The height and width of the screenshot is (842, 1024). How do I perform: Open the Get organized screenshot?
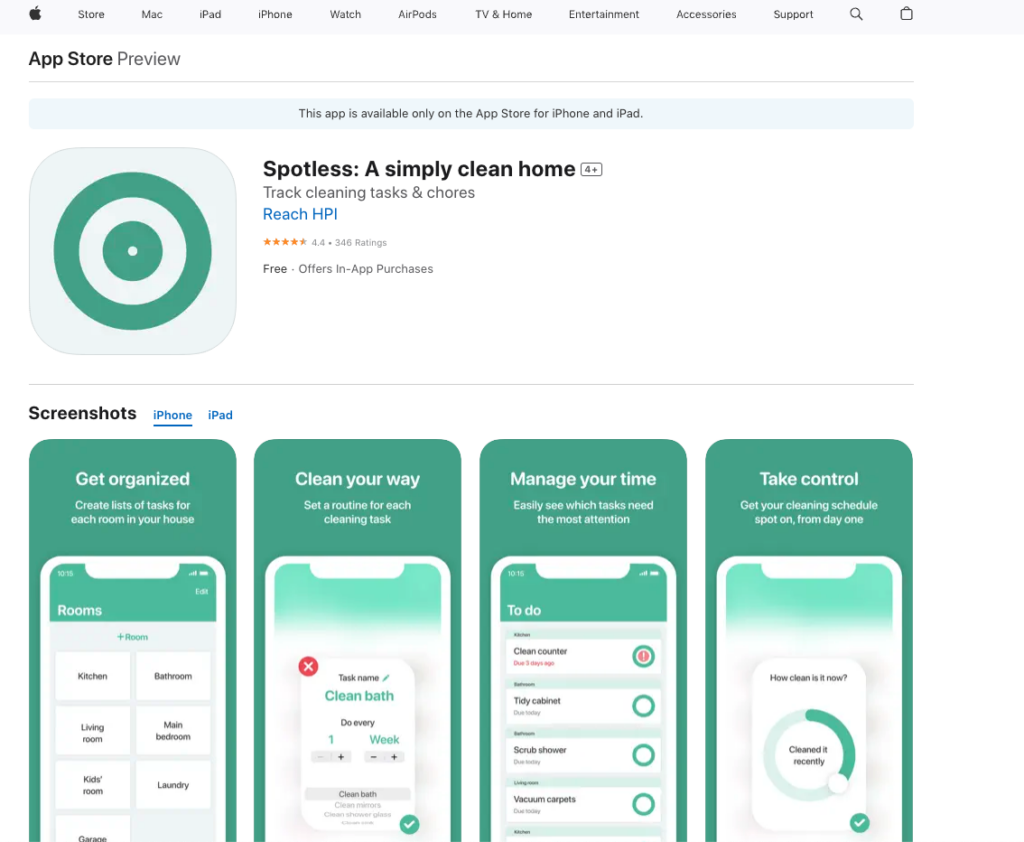point(133,640)
